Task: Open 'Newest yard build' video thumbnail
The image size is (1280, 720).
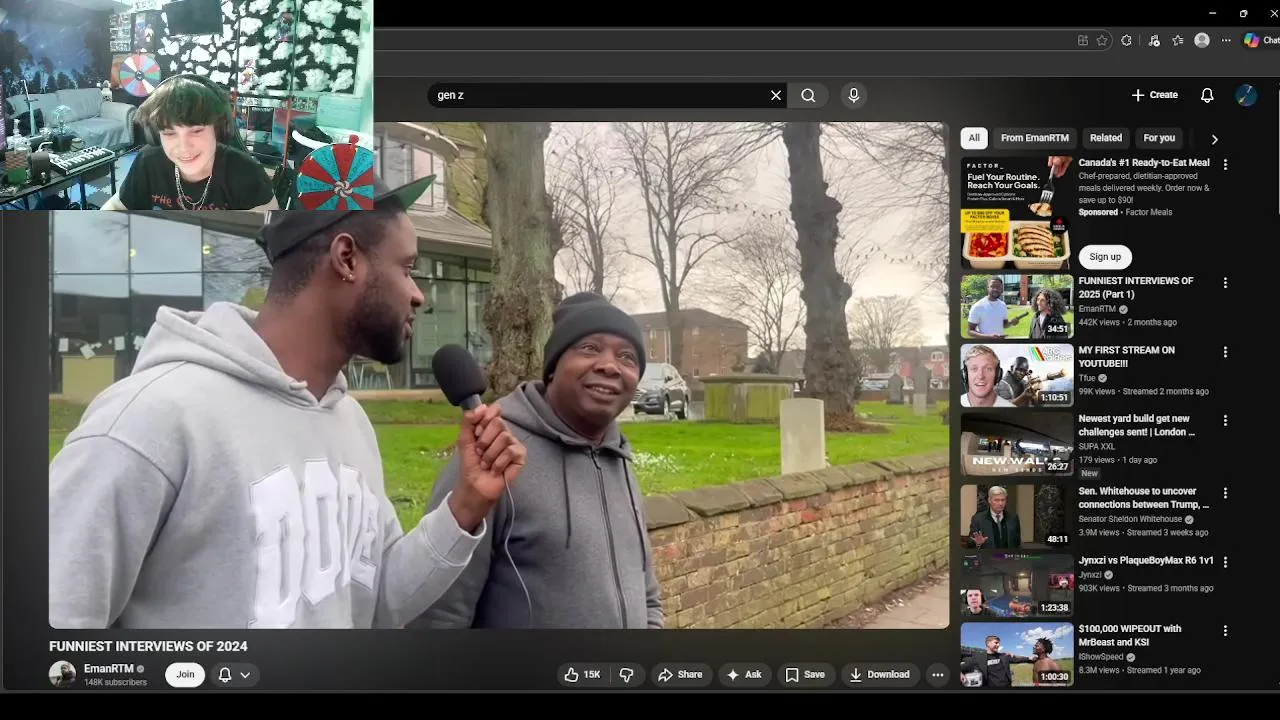Action: pos(1017,444)
